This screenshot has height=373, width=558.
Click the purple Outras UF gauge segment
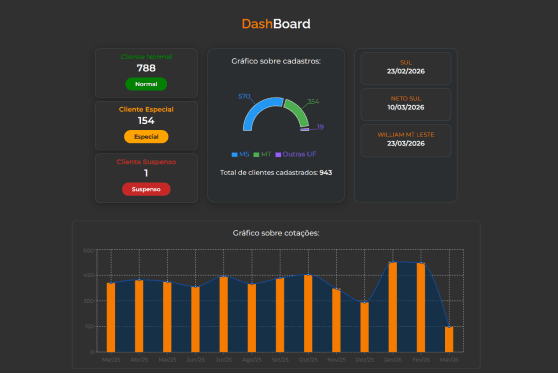(305, 130)
